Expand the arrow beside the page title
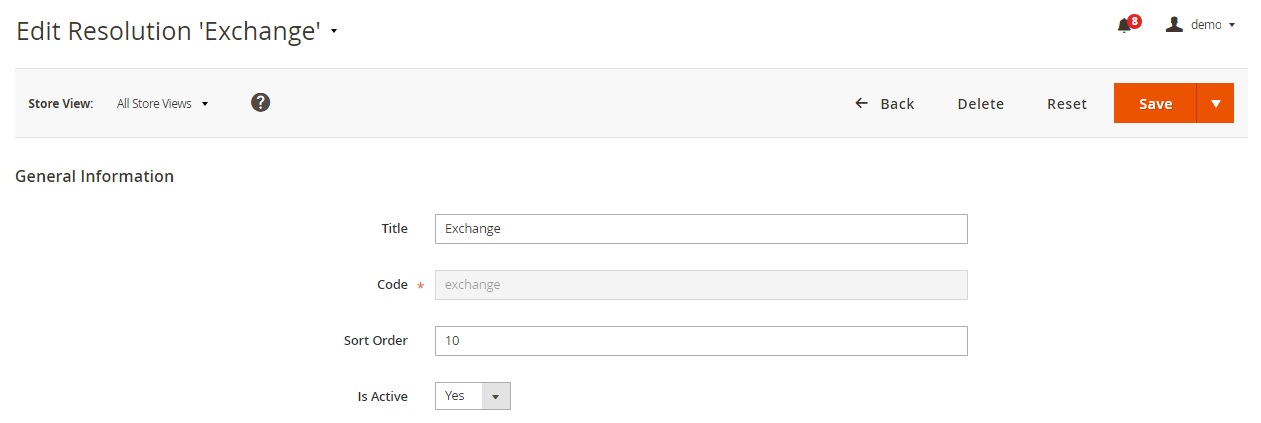This screenshot has width=1261, height=423. coord(334,32)
